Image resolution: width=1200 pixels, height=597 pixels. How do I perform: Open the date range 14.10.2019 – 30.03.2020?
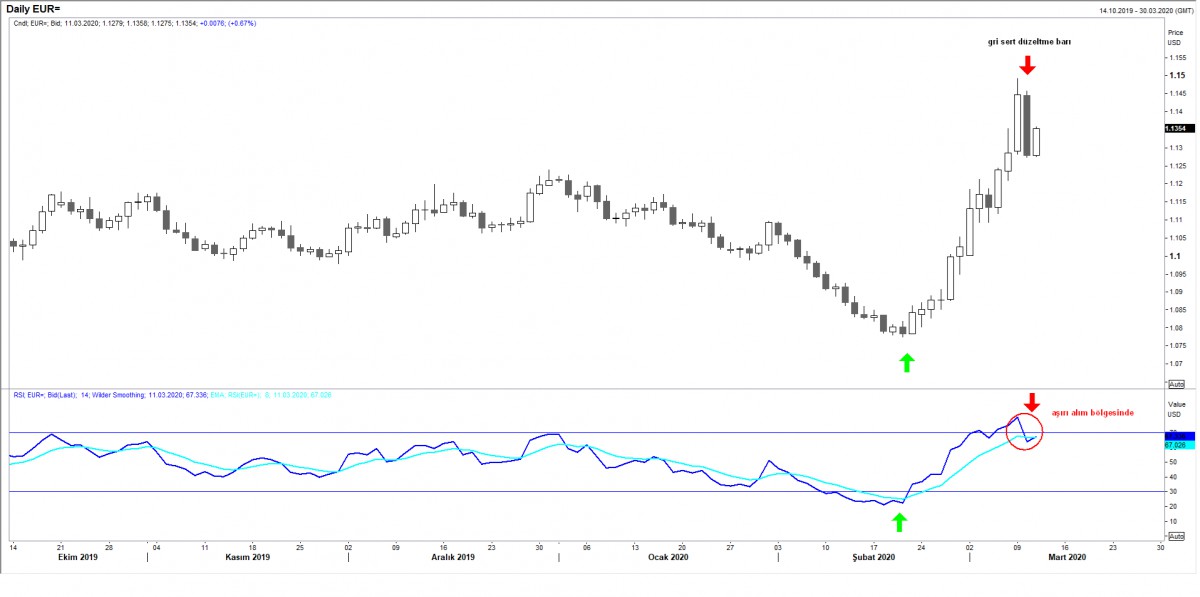click(x=1140, y=10)
